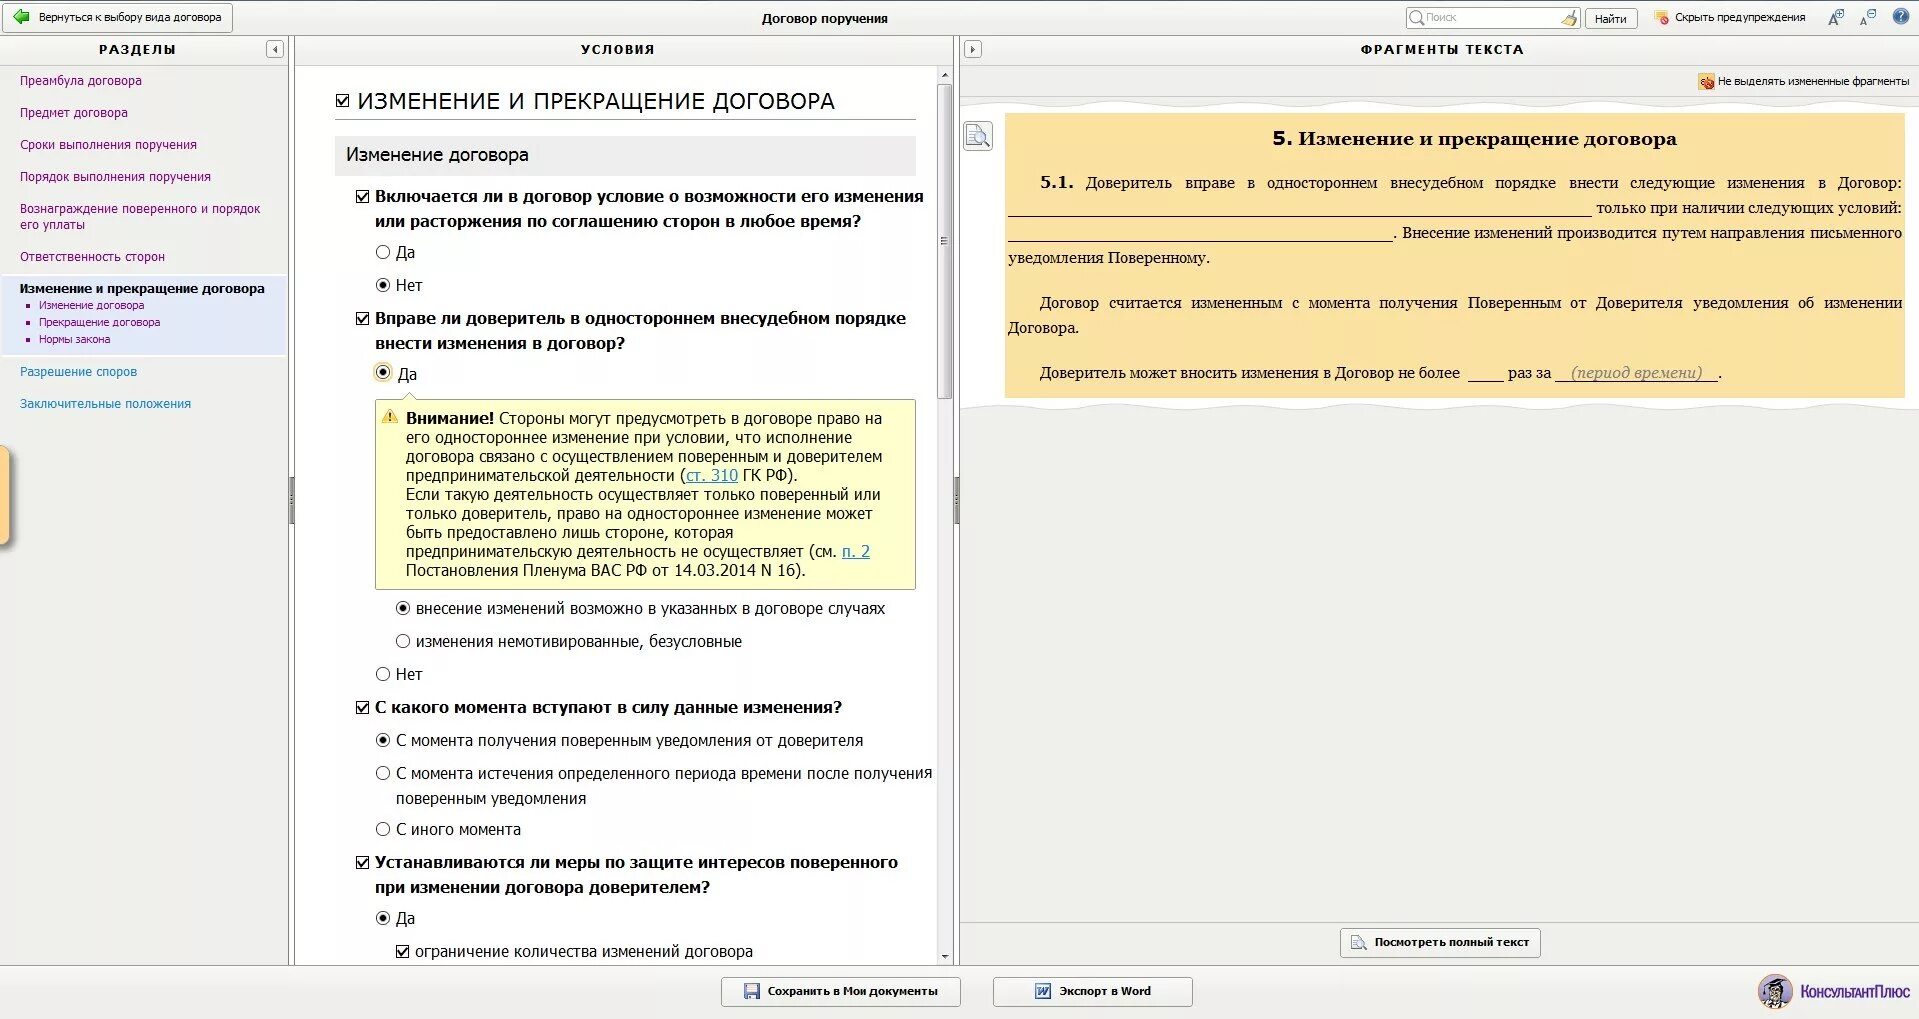Click the Word export icon
The image size is (1919, 1019).
click(x=1043, y=991)
